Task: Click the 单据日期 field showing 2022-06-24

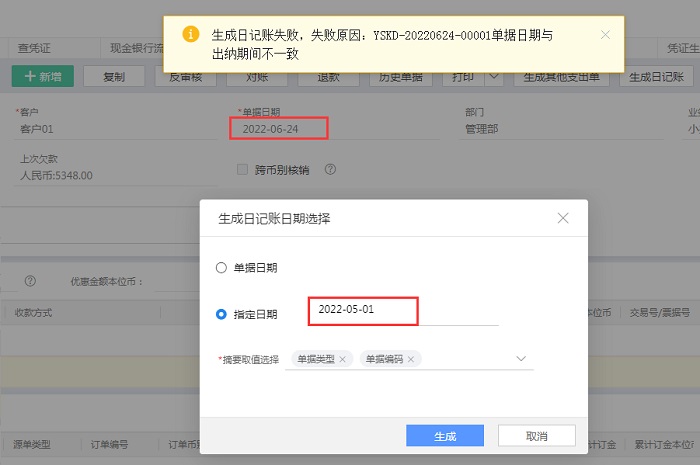Action: [x=278, y=129]
